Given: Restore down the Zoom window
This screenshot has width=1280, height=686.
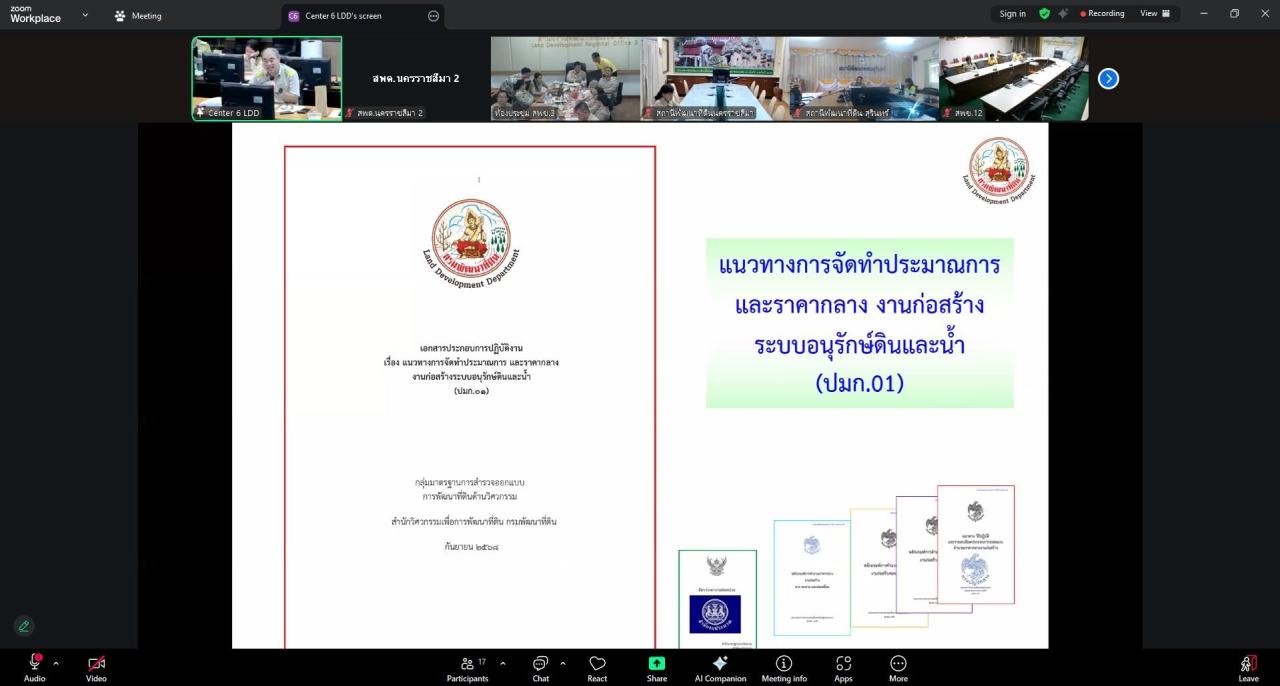Looking at the screenshot, I should [x=1234, y=14].
